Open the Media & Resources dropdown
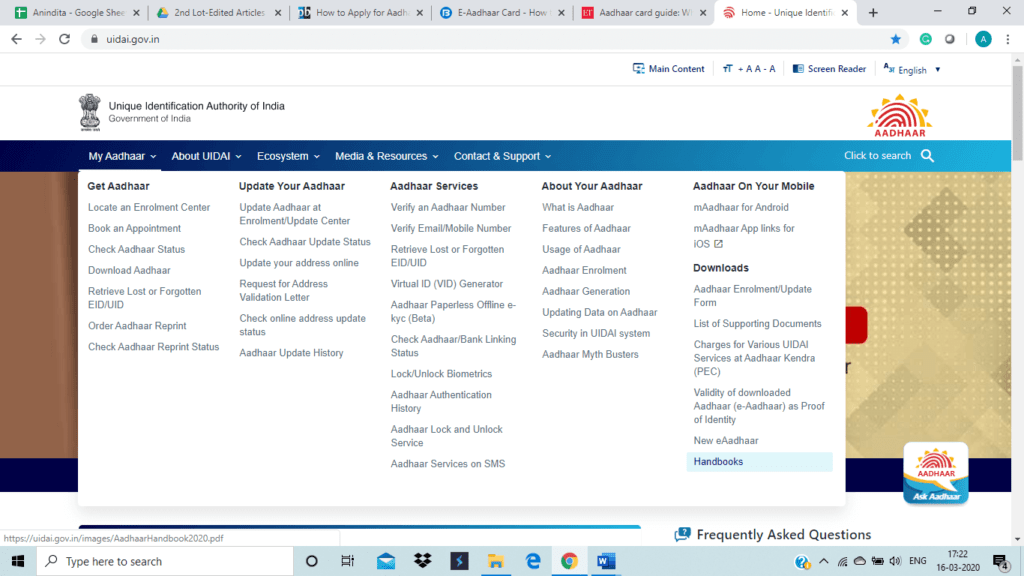 (386, 156)
